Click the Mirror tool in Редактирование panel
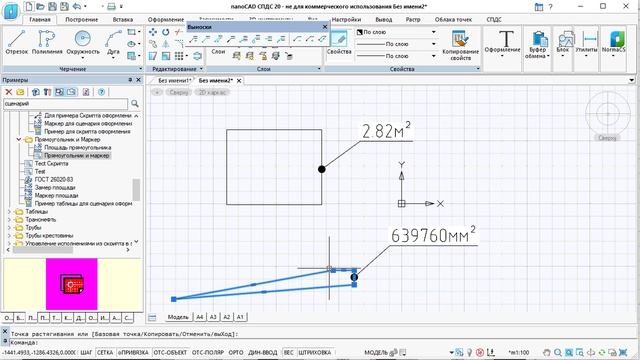This screenshot has height=360, width=640. point(165,44)
